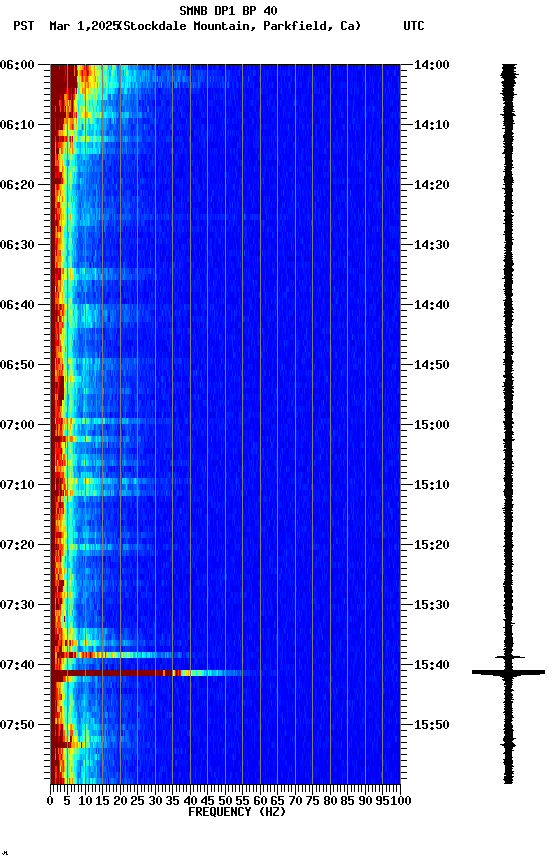
Task: Click the 15:50 UTC time label
Action: pos(432,725)
